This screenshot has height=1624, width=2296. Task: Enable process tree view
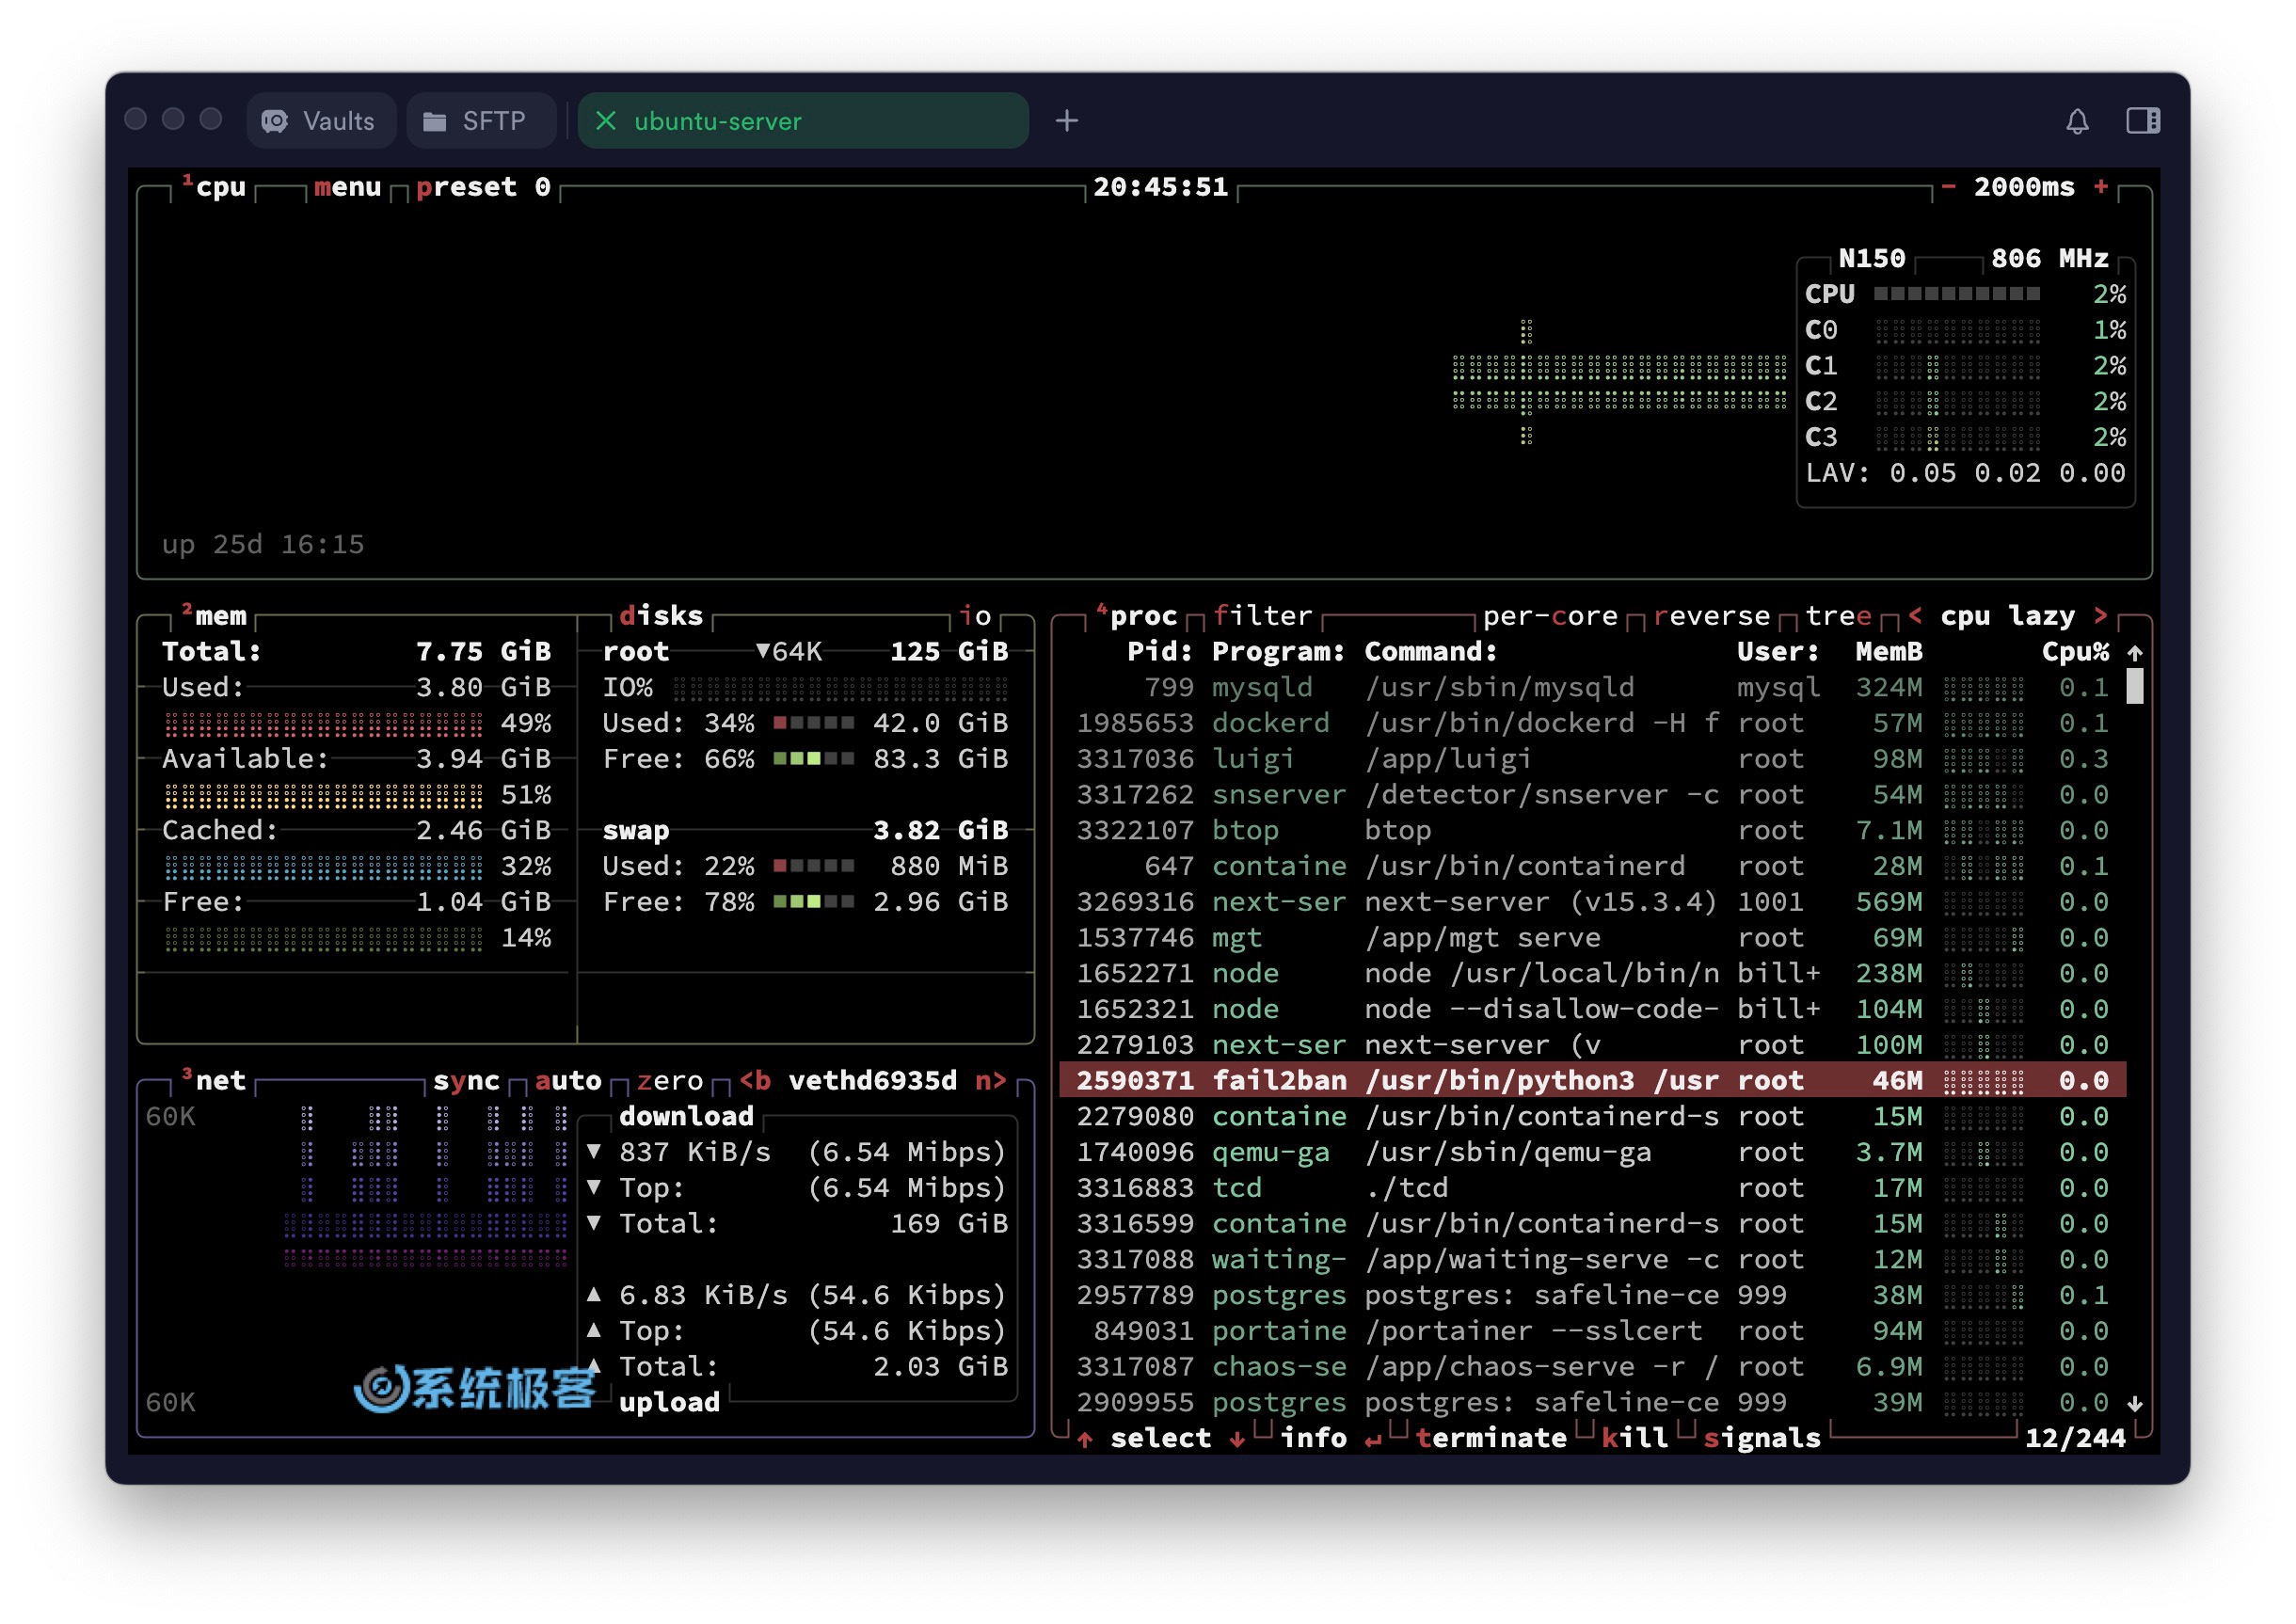(1838, 615)
